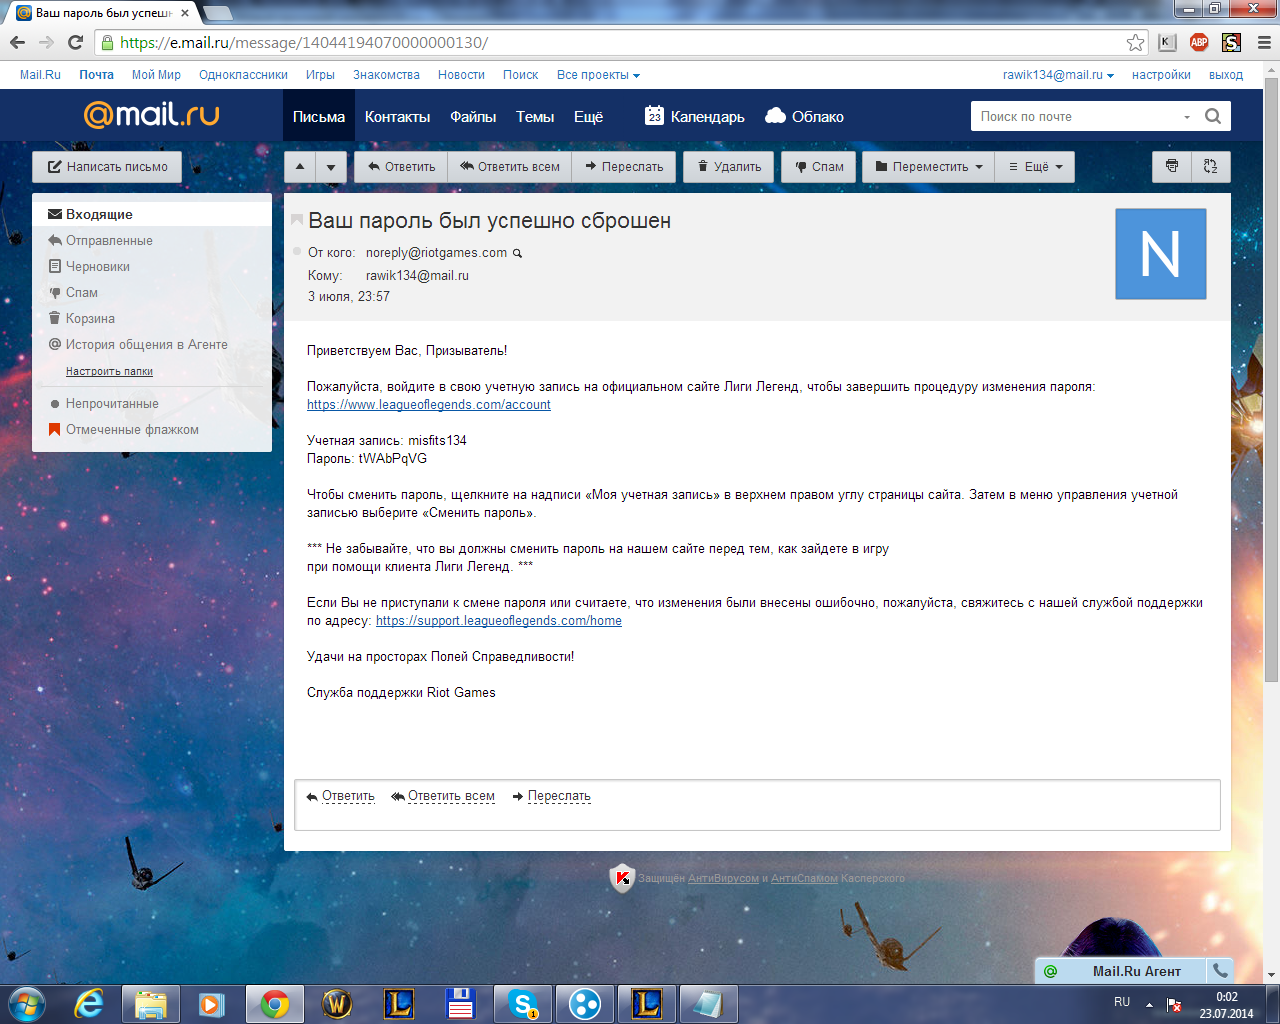Open the Adblock Plus extension icon
1280x1024 pixels.
[1199, 42]
